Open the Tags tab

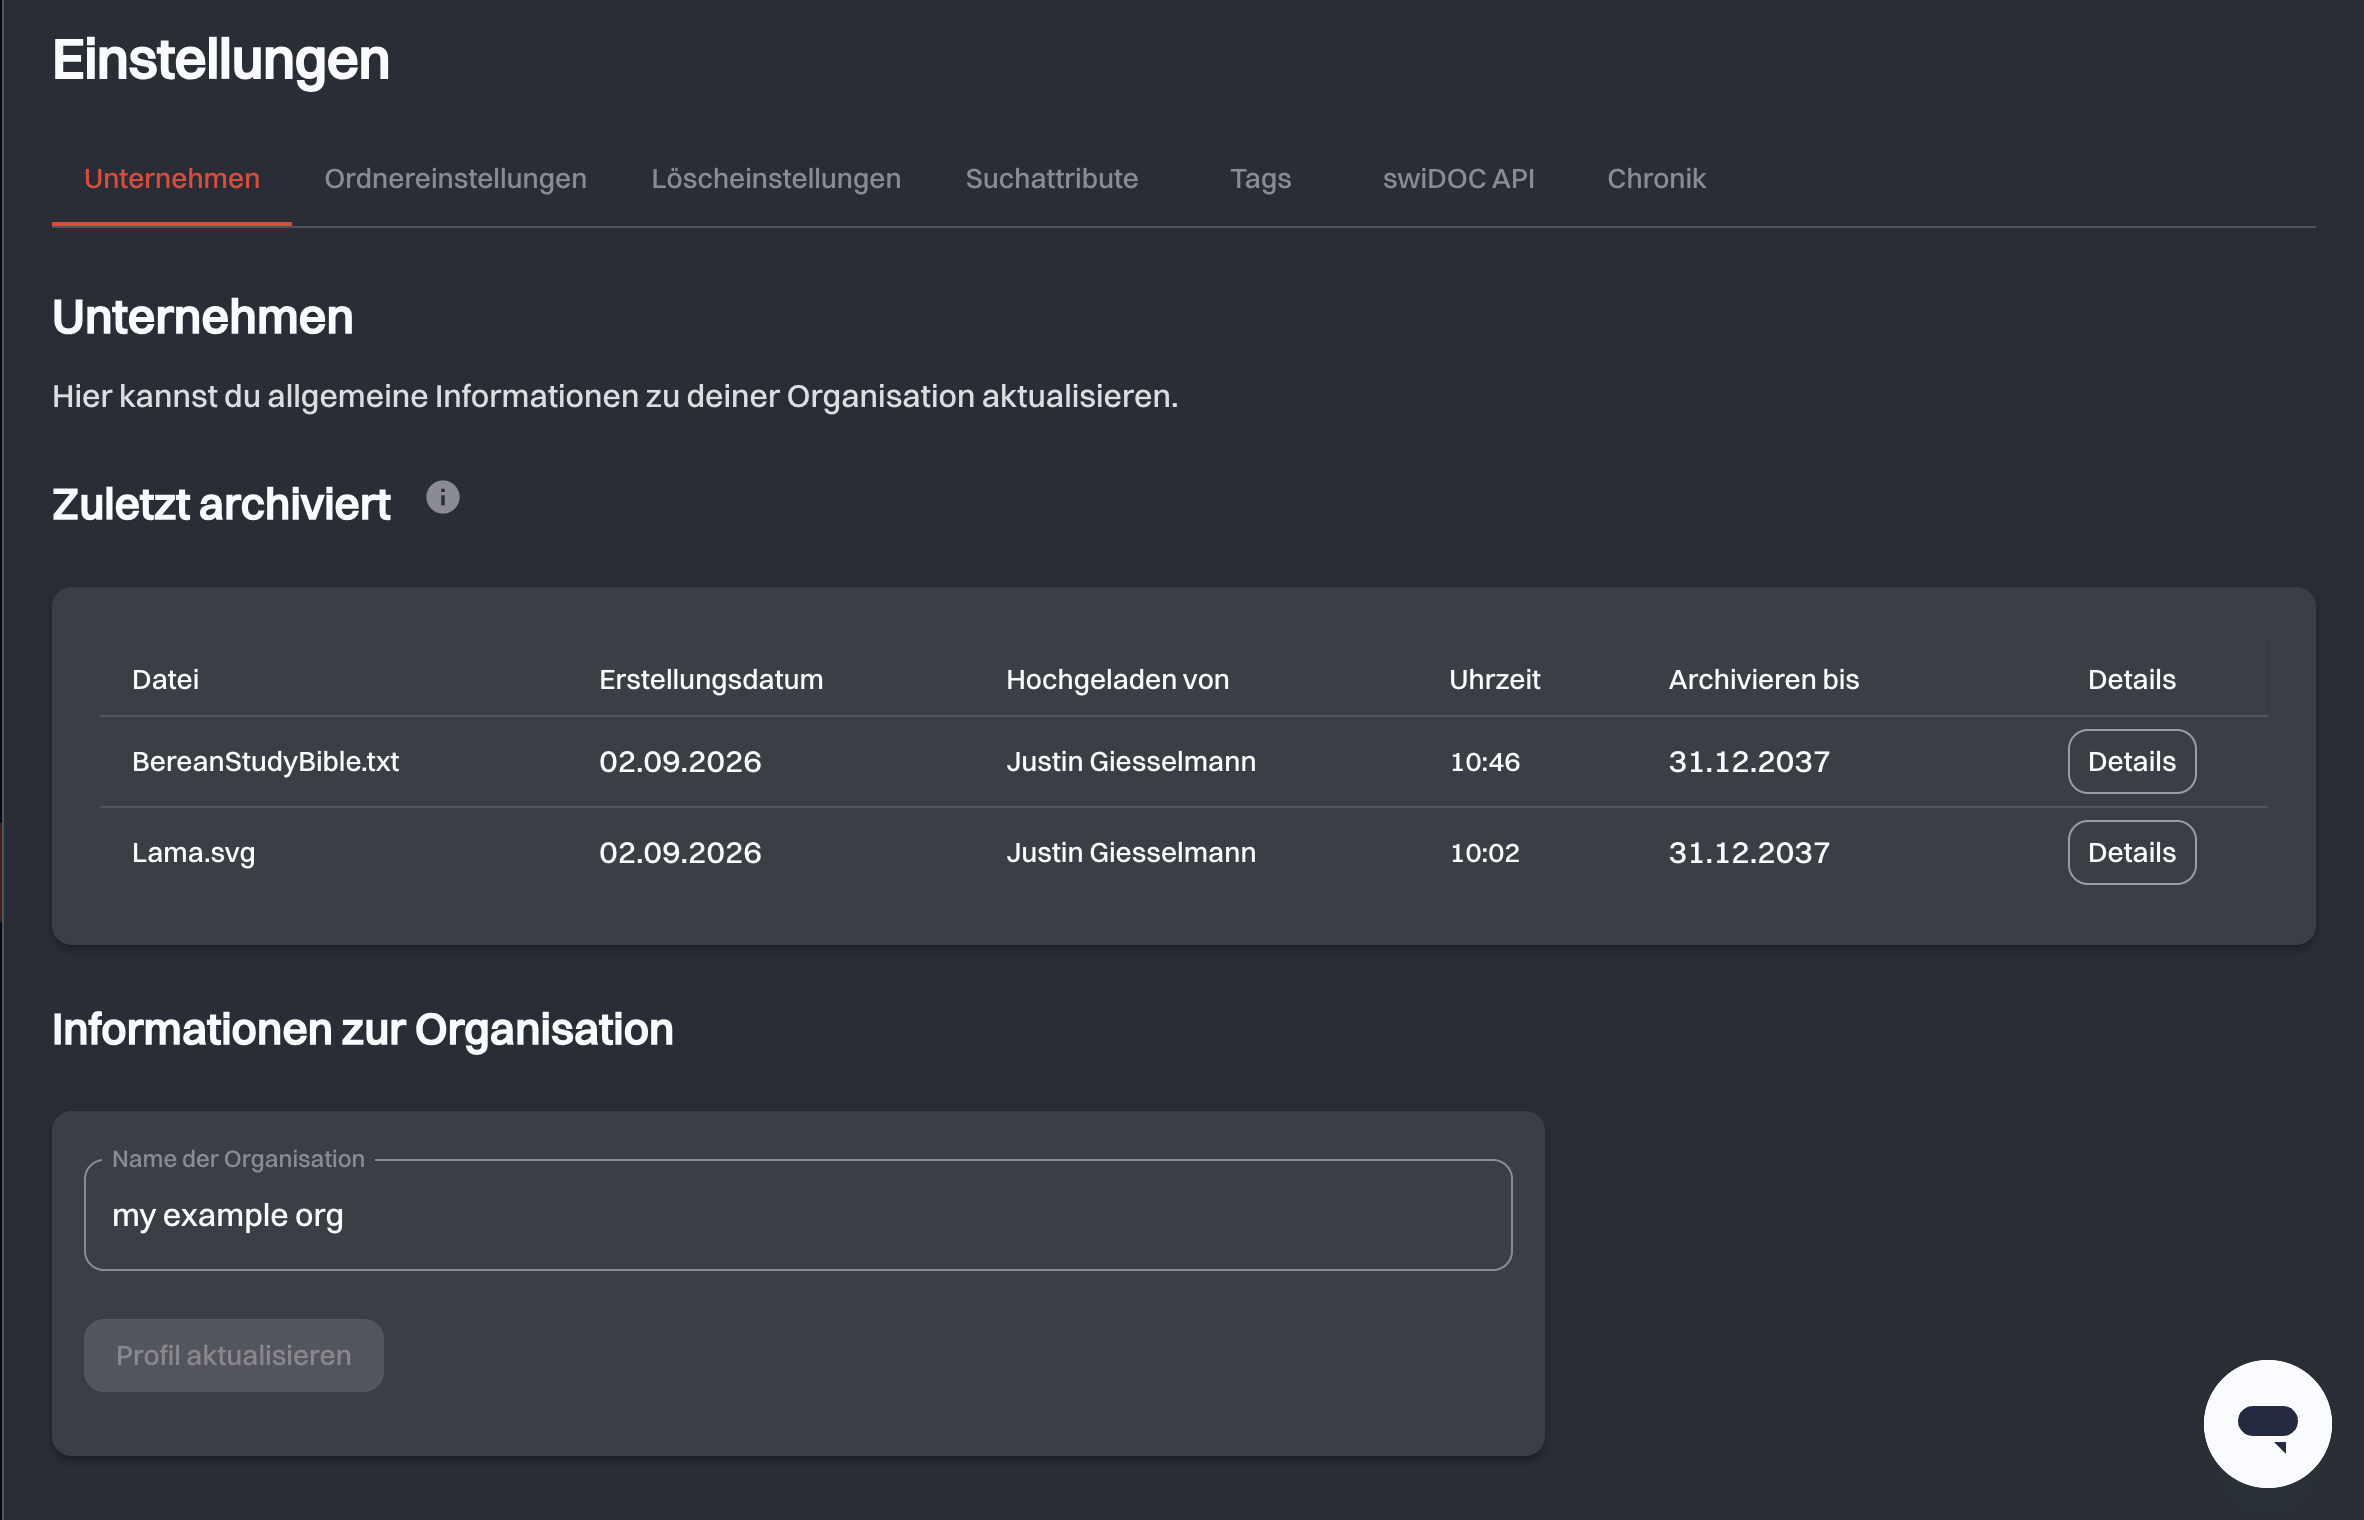tap(1260, 179)
